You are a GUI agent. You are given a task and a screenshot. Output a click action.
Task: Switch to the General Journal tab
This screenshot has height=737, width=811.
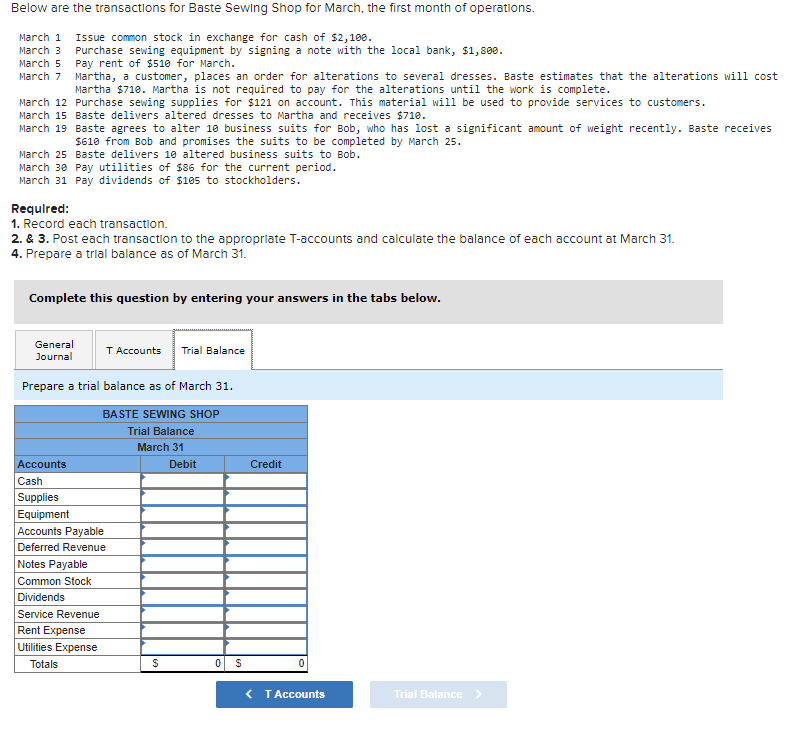[x=51, y=349]
